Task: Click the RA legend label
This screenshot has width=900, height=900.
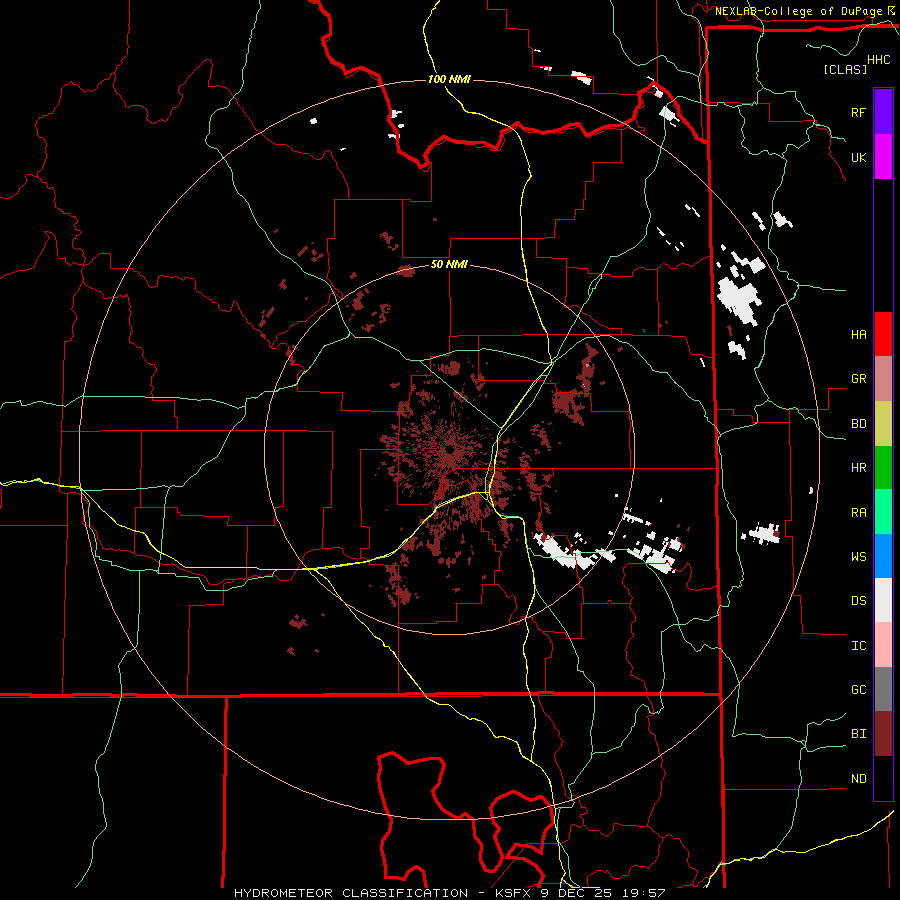Action: point(858,512)
